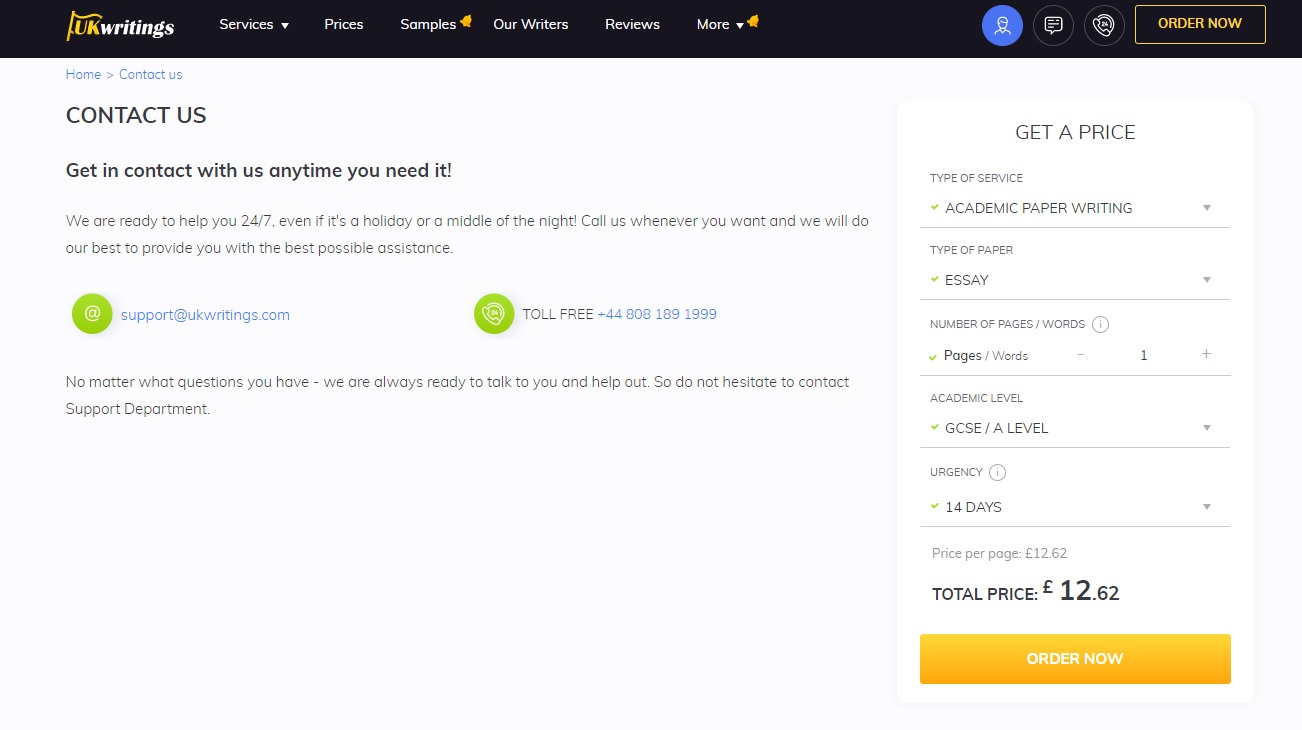This screenshot has height=730, width=1302.
Task: Click Home breadcrumb link
Action: 83,74
